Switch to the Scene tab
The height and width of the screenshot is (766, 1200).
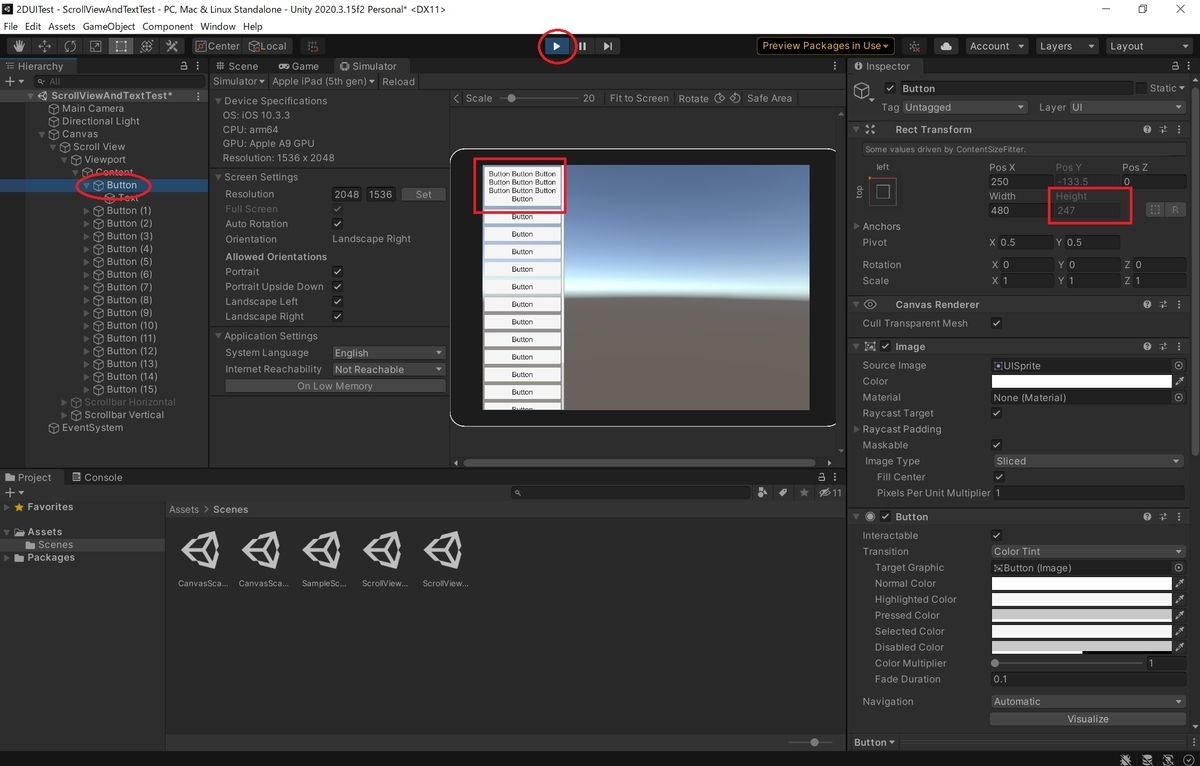236,66
